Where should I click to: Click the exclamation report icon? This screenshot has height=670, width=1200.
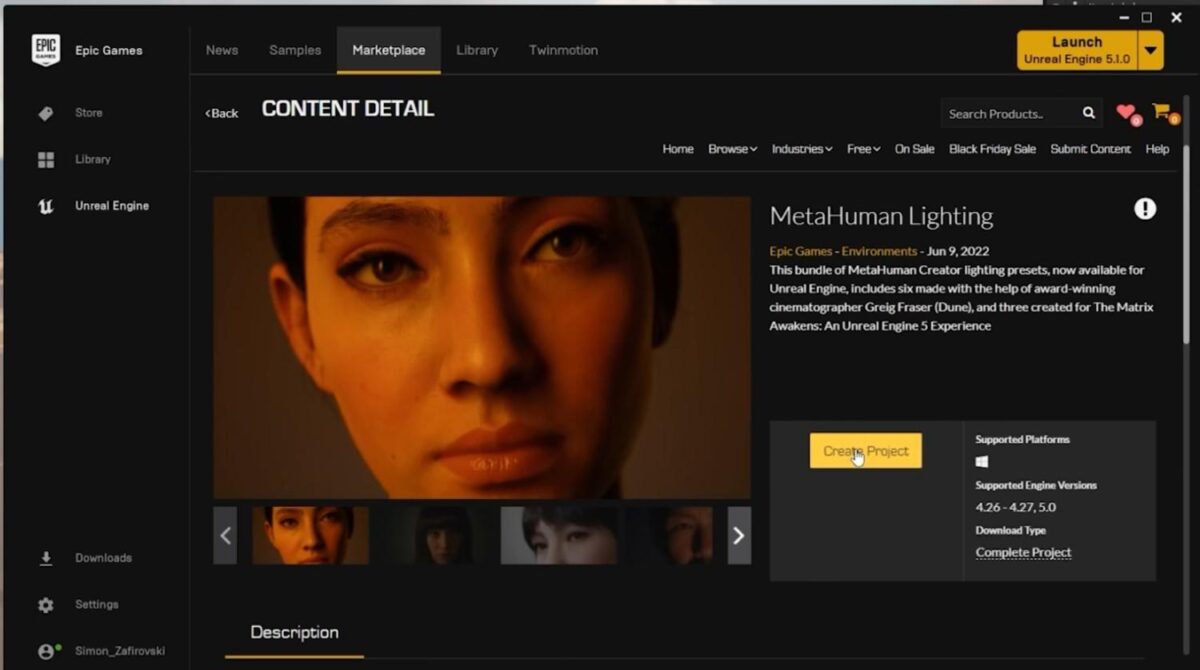1145,208
